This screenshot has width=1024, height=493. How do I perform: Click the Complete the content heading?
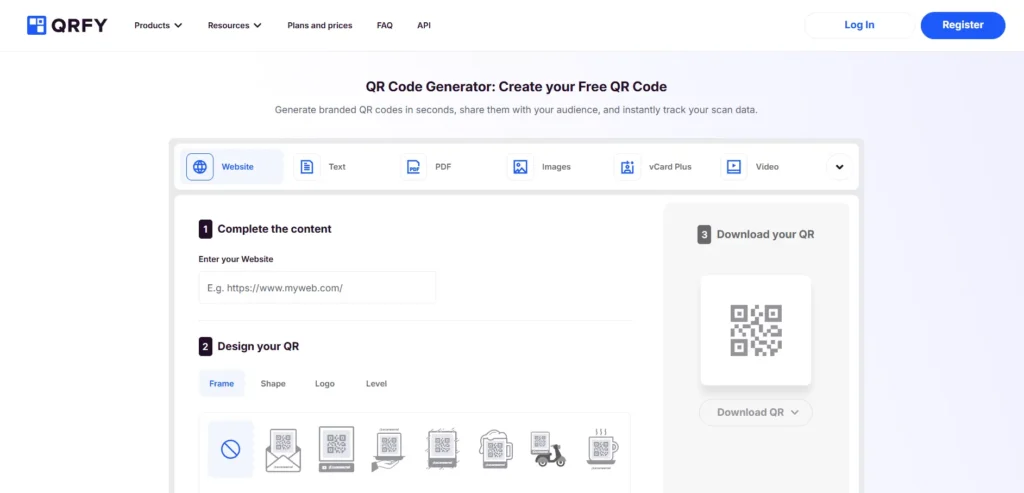pyautogui.click(x=274, y=229)
